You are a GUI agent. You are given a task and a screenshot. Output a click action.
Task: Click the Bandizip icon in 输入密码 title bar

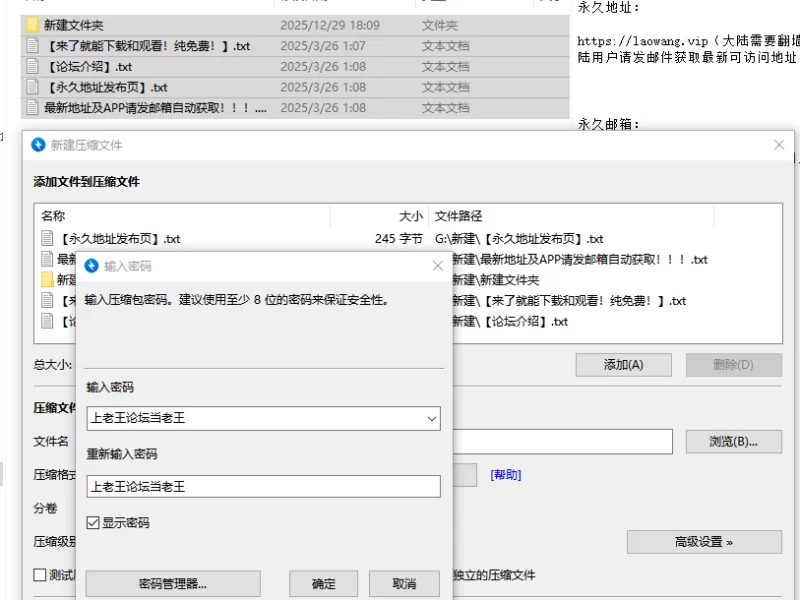coord(92,266)
